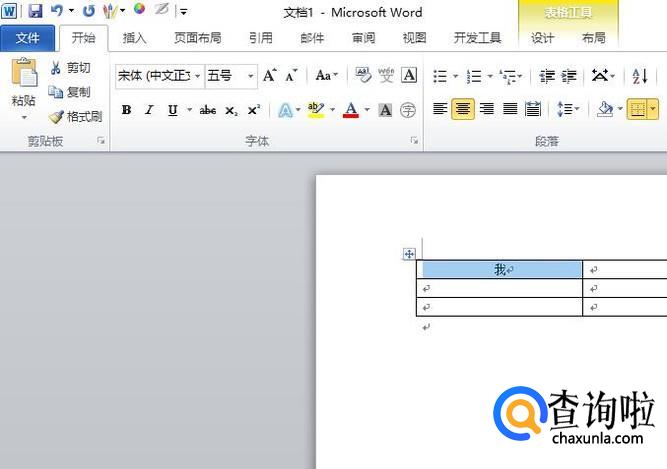
Task: Click the empty first-column cell below 我
Action: click(499, 288)
